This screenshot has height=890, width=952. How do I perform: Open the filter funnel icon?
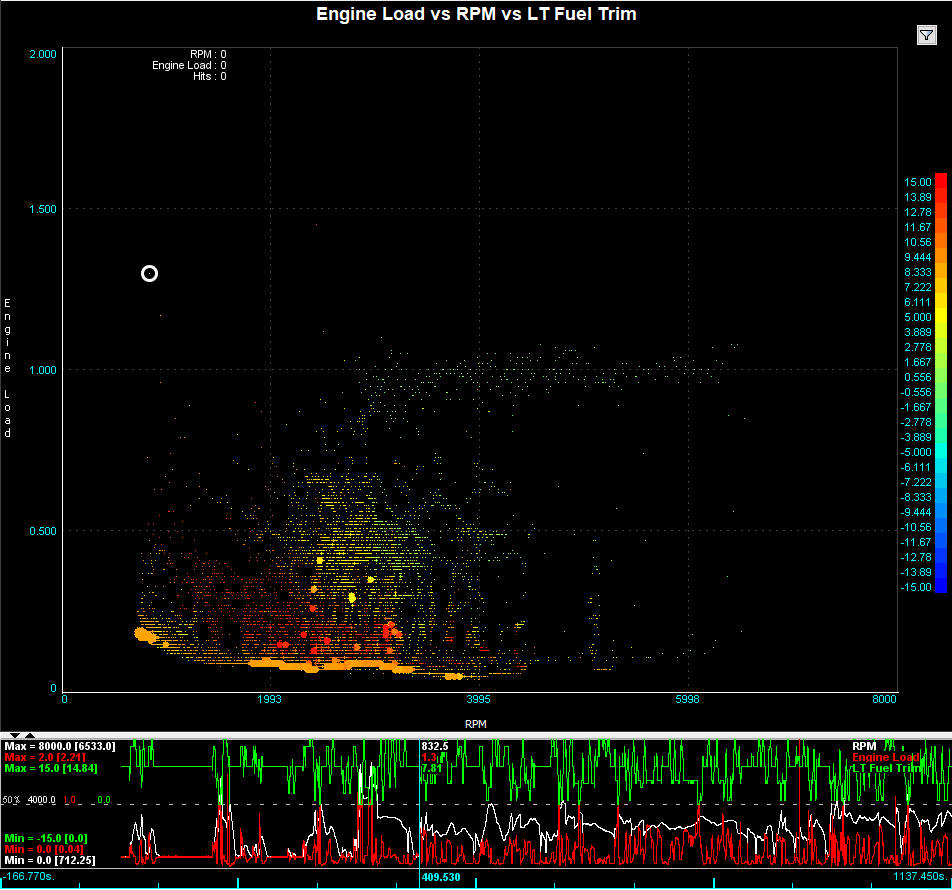click(x=926, y=36)
